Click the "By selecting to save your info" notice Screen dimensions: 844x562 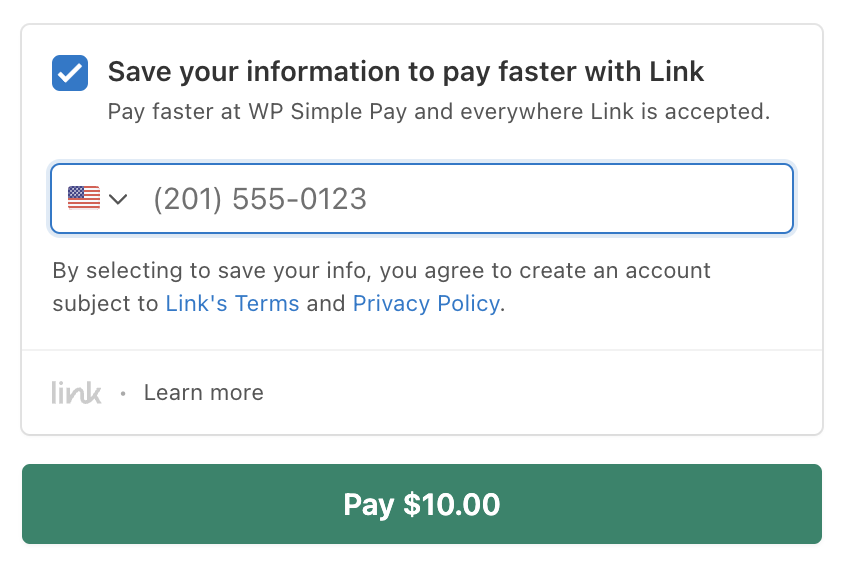[381, 287]
